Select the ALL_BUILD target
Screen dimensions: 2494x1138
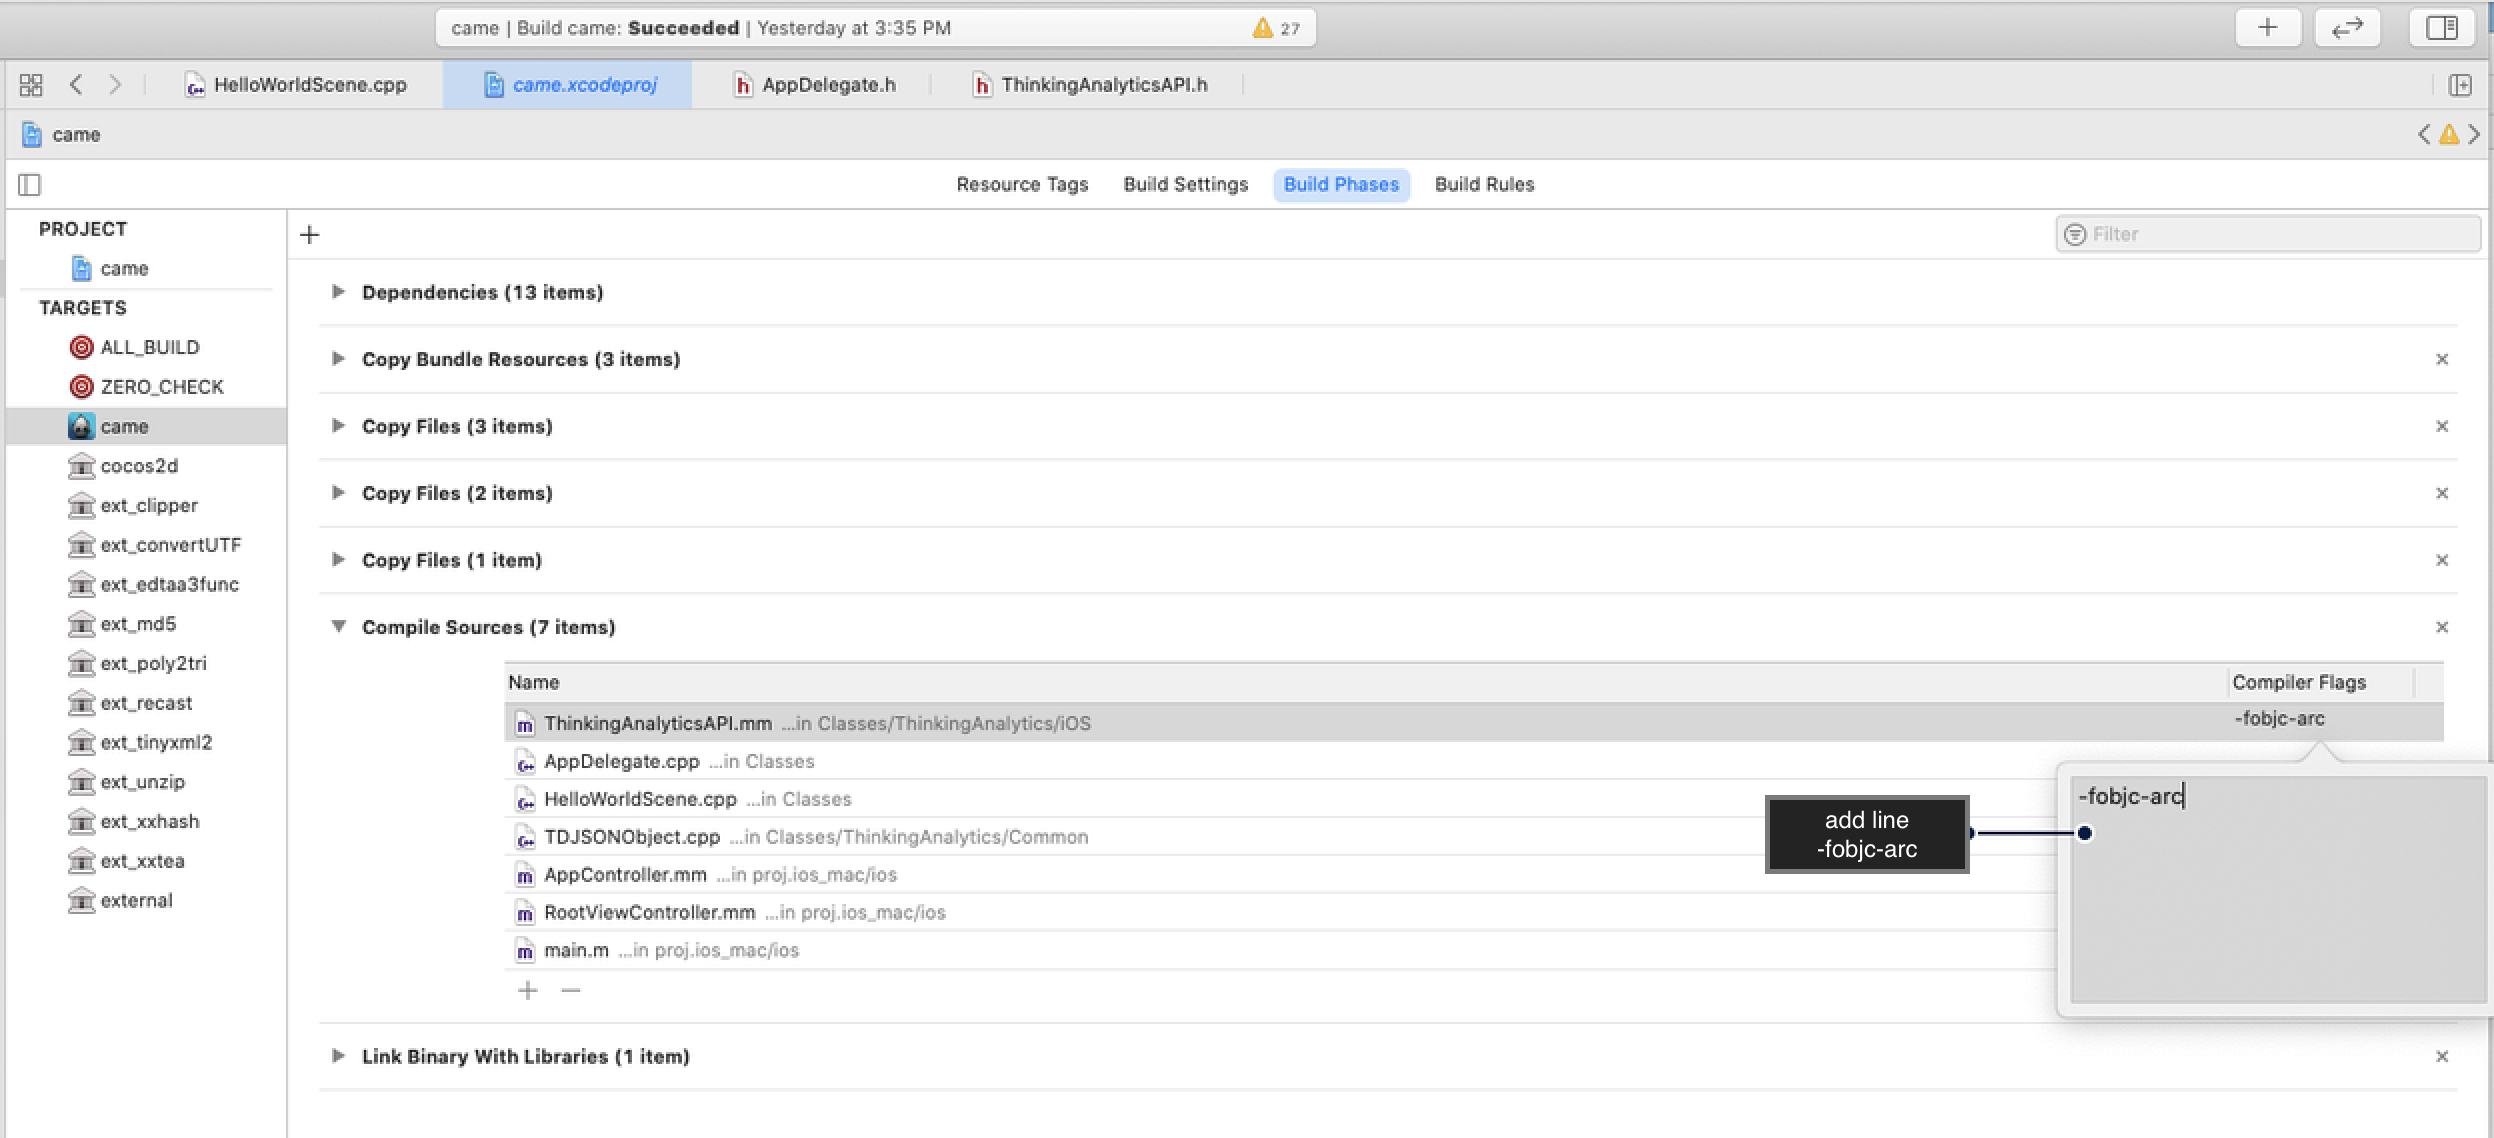[149, 347]
